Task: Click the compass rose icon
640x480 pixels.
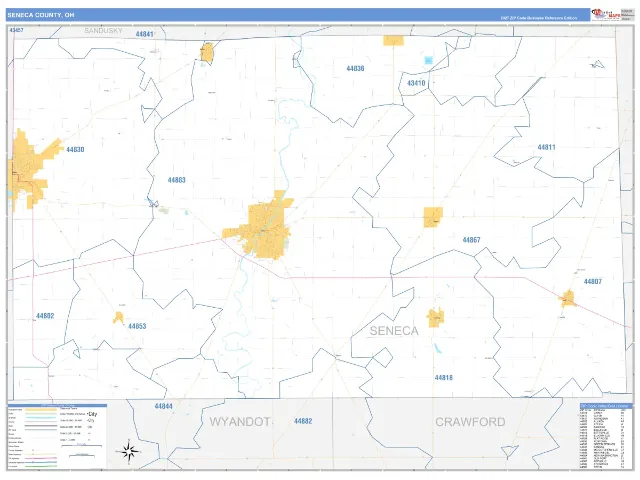Action: pos(129,452)
